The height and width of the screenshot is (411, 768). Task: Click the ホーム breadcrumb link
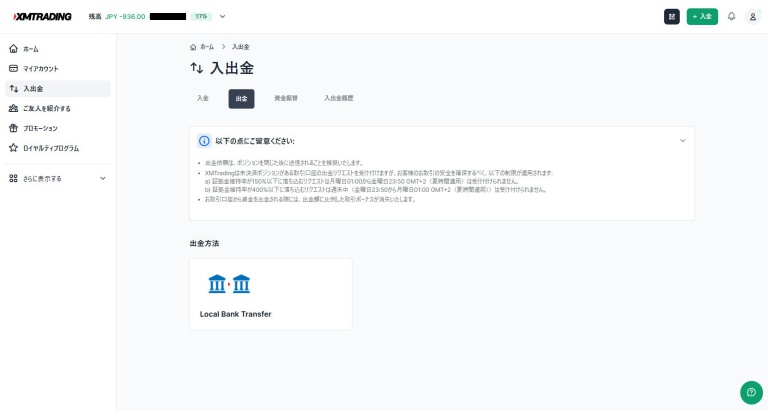pyautogui.click(x=206, y=47)
